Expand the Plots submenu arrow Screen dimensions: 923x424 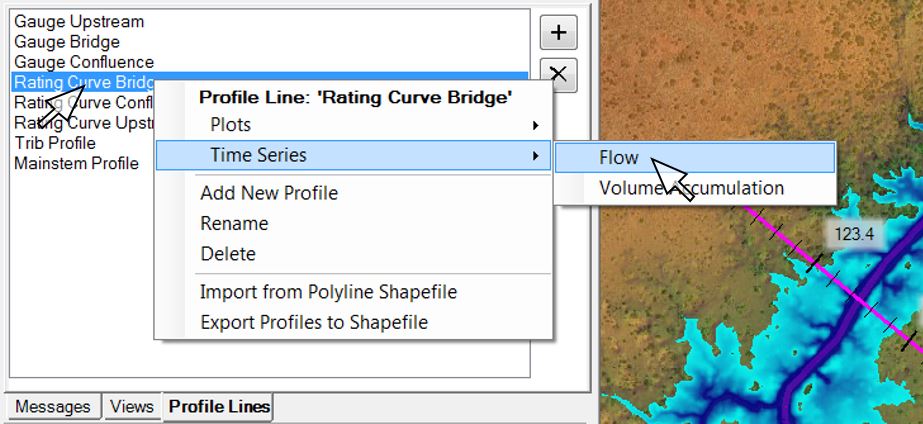[535, 125]
